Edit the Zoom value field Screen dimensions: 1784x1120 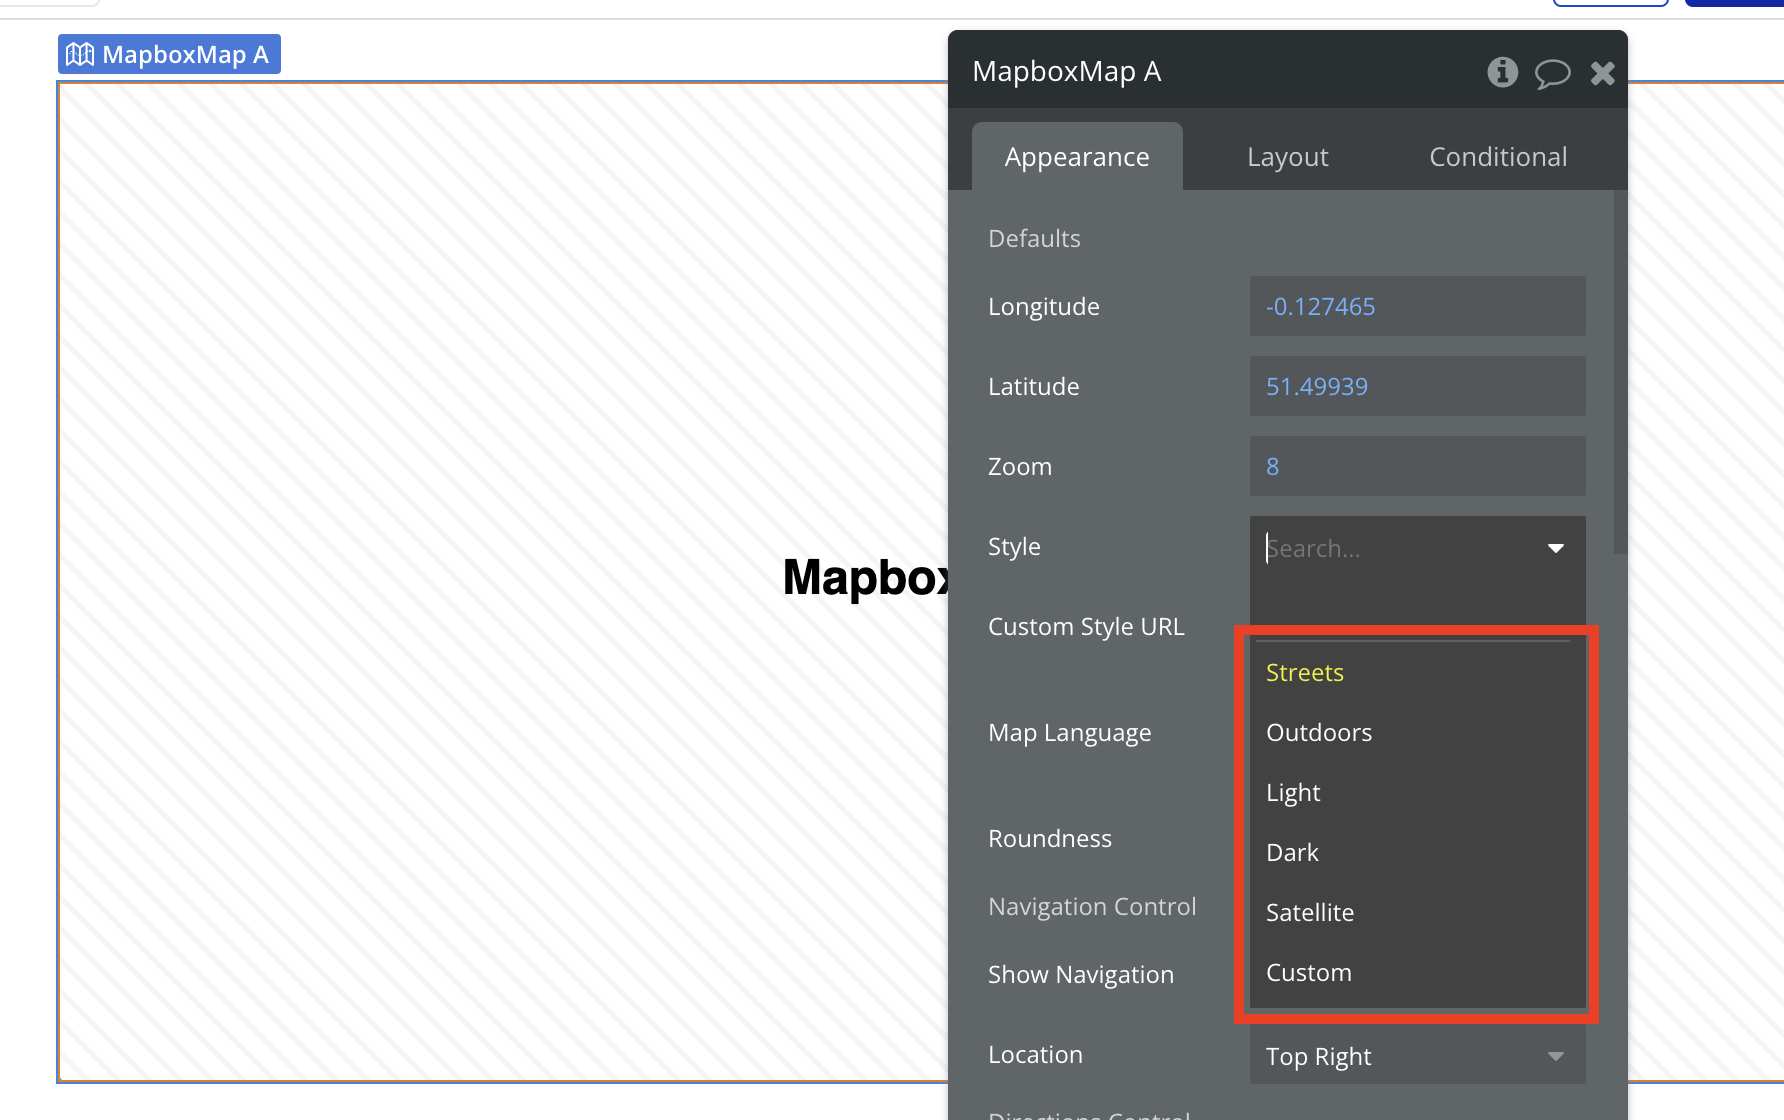[1416, 466]
